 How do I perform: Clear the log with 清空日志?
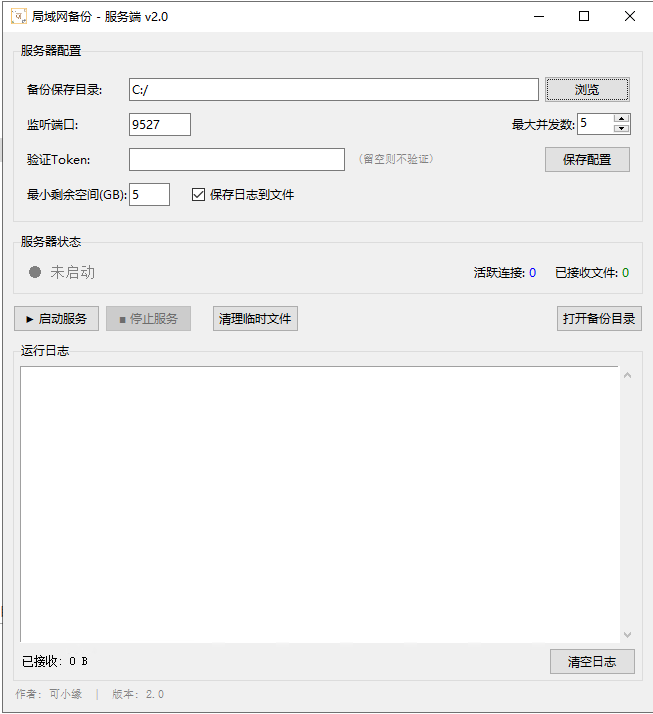pyautogui.click(x=592, y=661)
